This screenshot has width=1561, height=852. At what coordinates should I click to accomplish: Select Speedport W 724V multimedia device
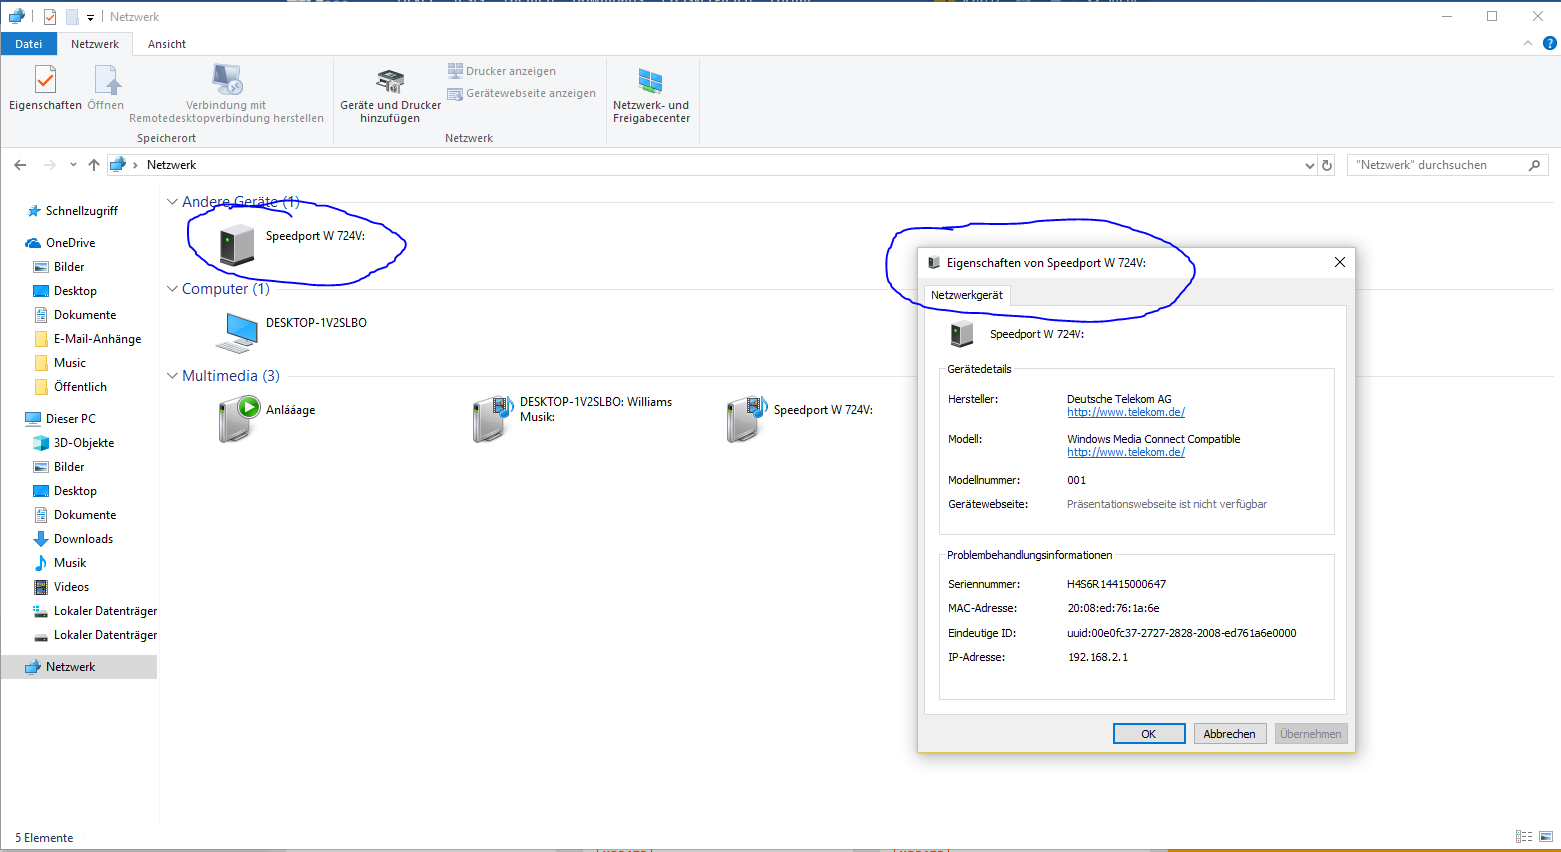(800, 418)
